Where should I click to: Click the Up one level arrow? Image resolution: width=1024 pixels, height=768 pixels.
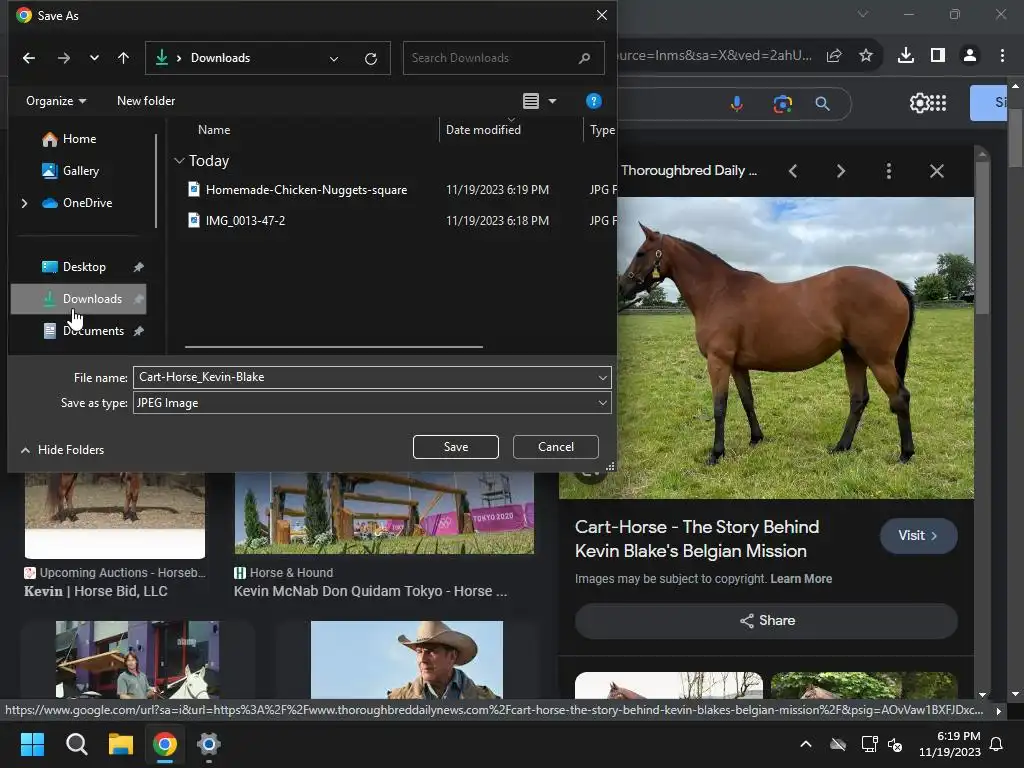(123, 58)
